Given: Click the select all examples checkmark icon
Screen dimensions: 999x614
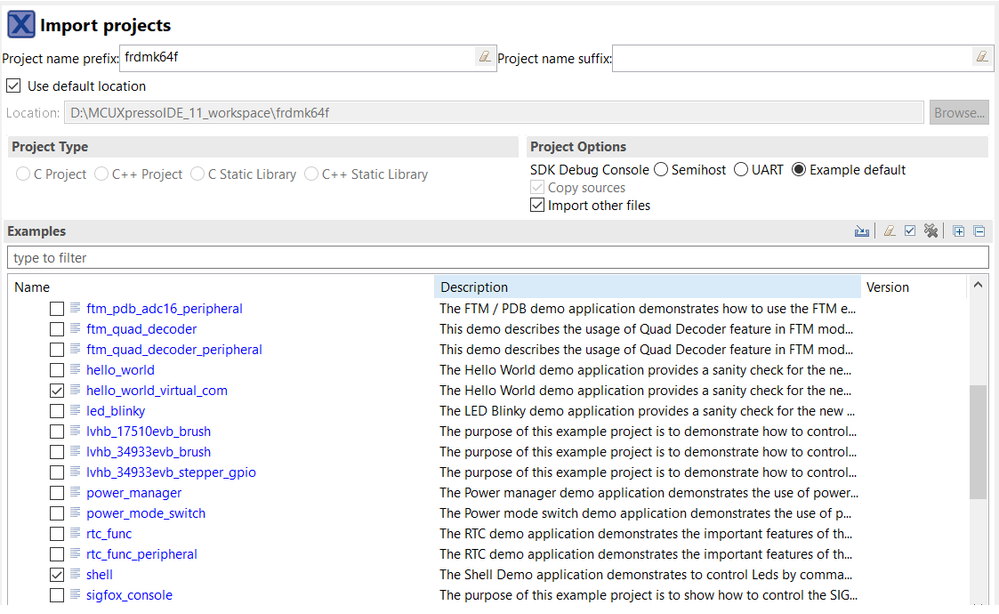Looking at the screenshot, I should click(x=910, y=231).
